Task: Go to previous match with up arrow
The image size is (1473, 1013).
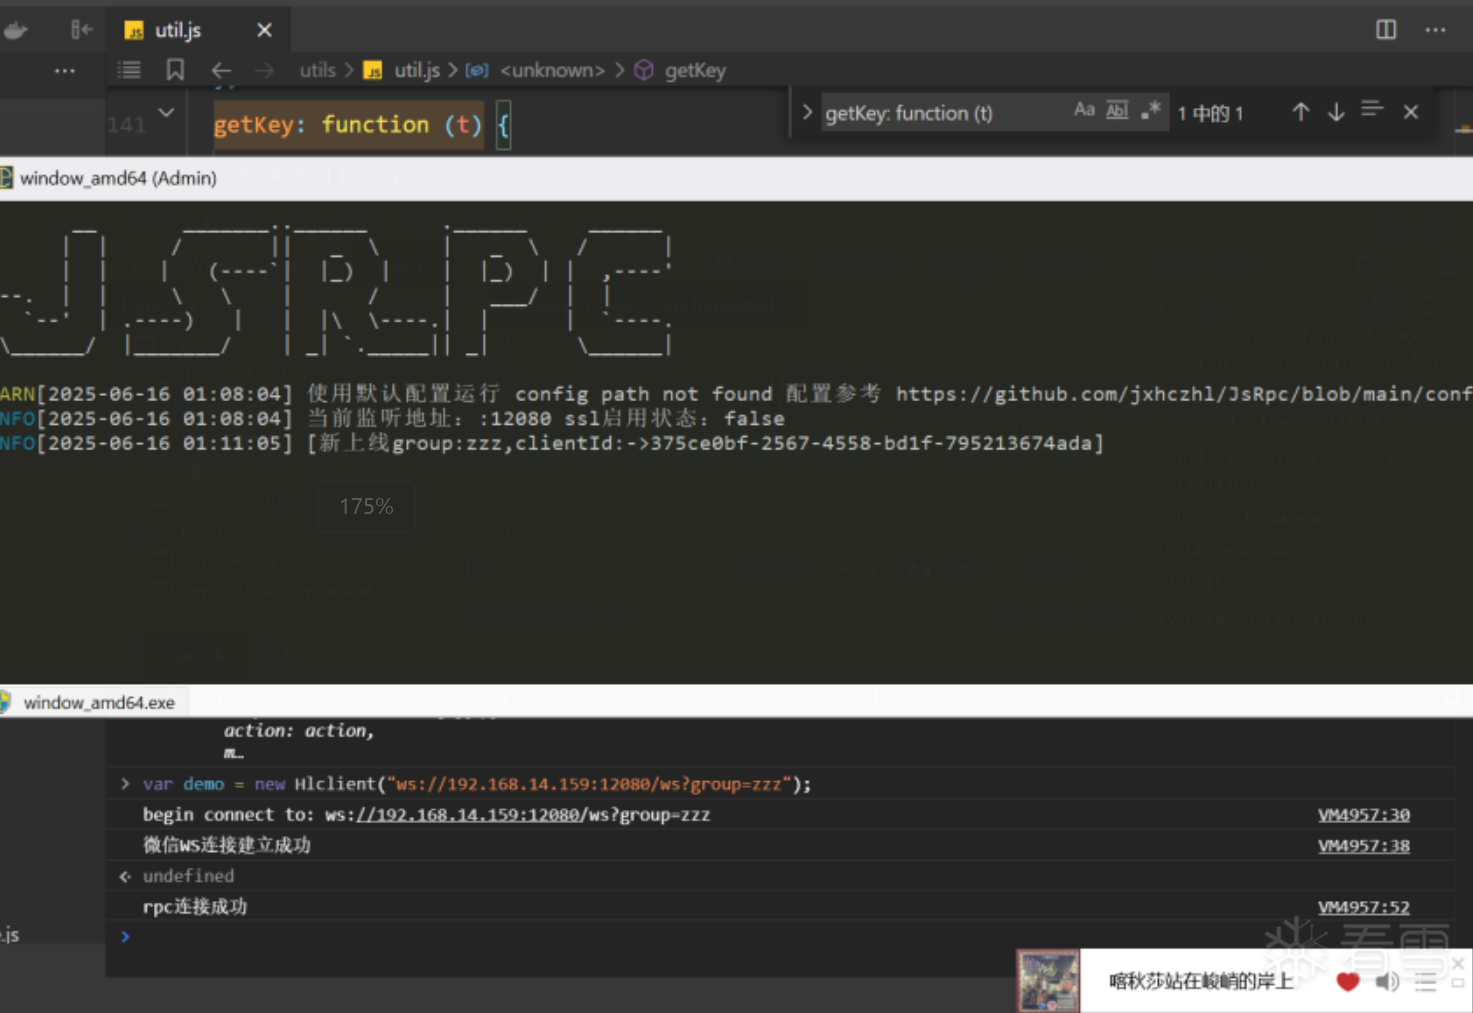Action: point(1300,112)
